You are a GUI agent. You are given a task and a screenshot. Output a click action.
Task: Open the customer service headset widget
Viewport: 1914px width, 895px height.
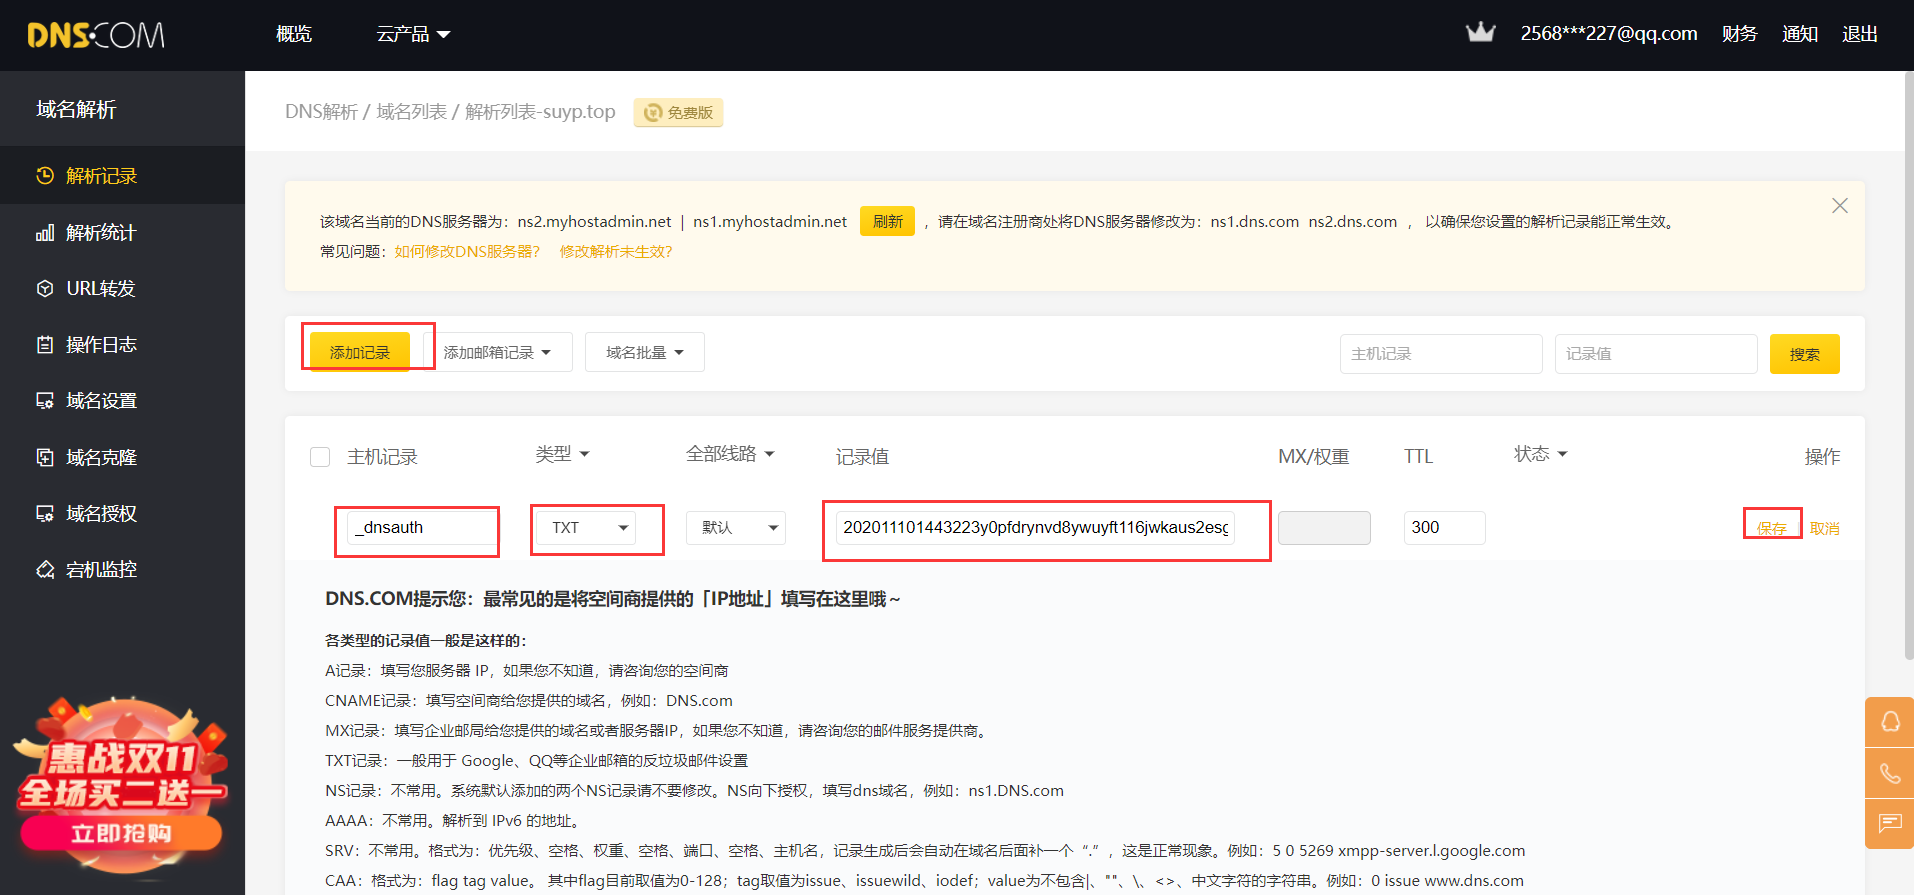(x=1890, y=722)
